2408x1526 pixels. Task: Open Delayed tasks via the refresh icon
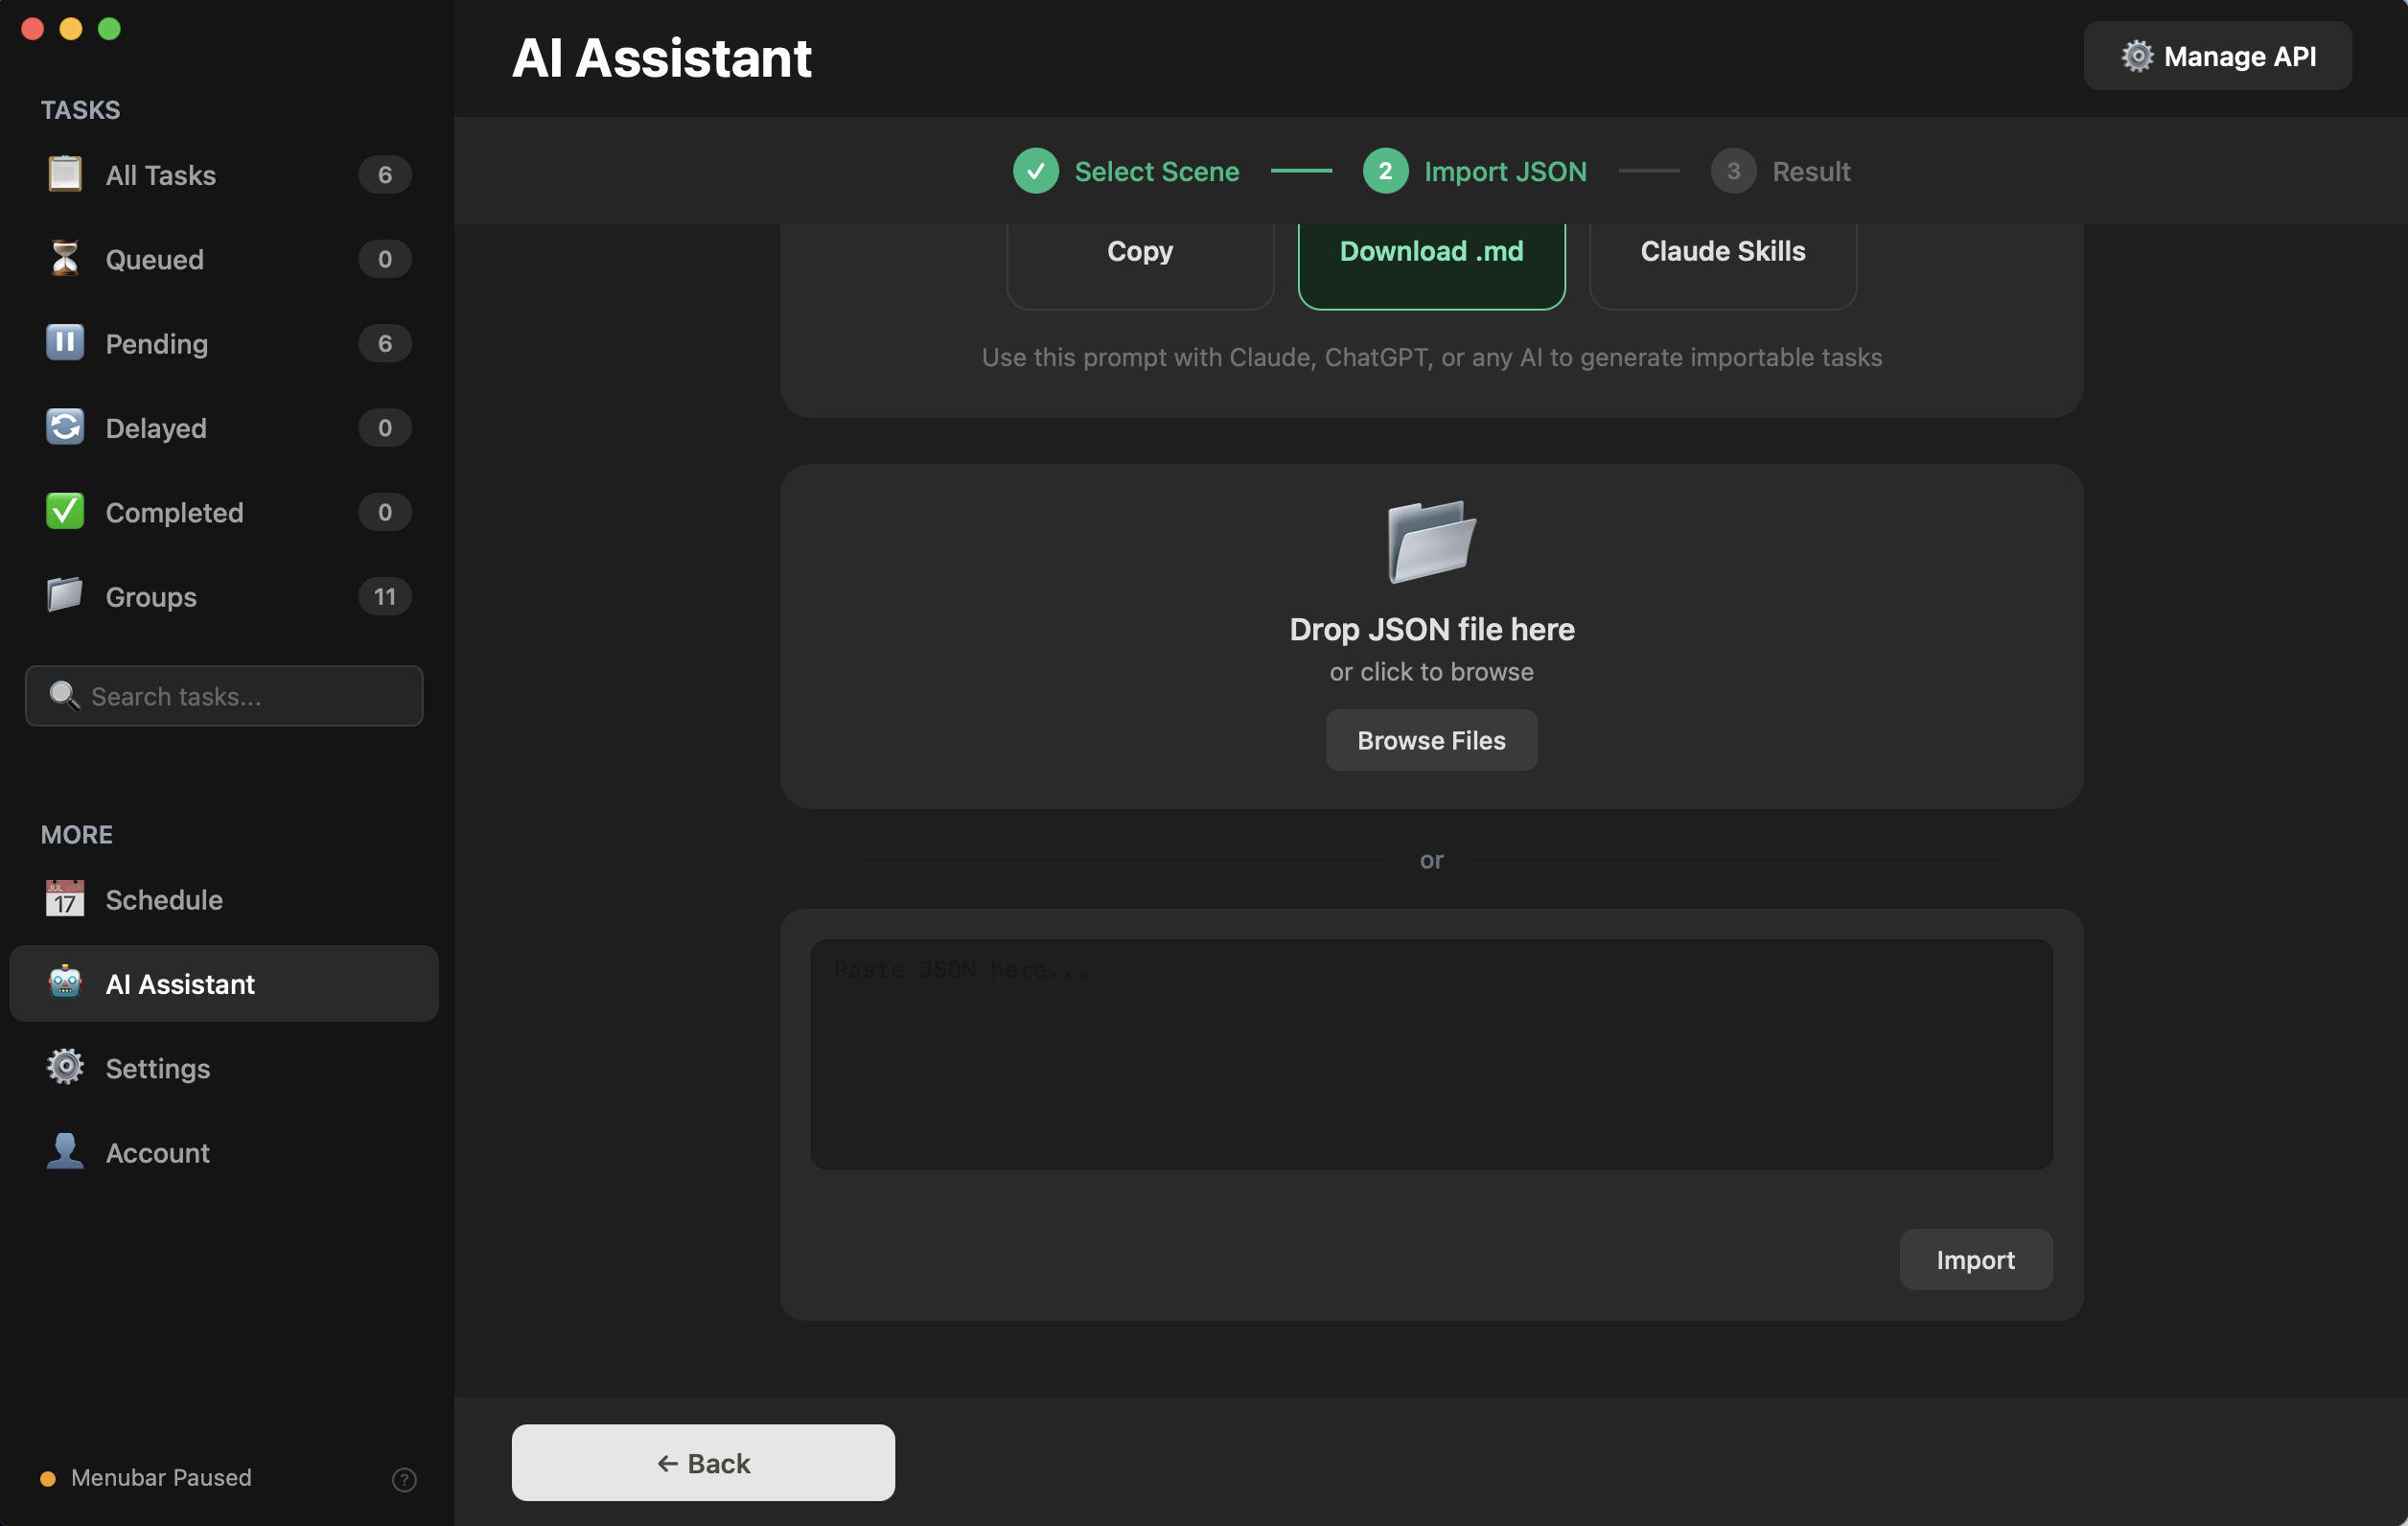pos(63,427)
